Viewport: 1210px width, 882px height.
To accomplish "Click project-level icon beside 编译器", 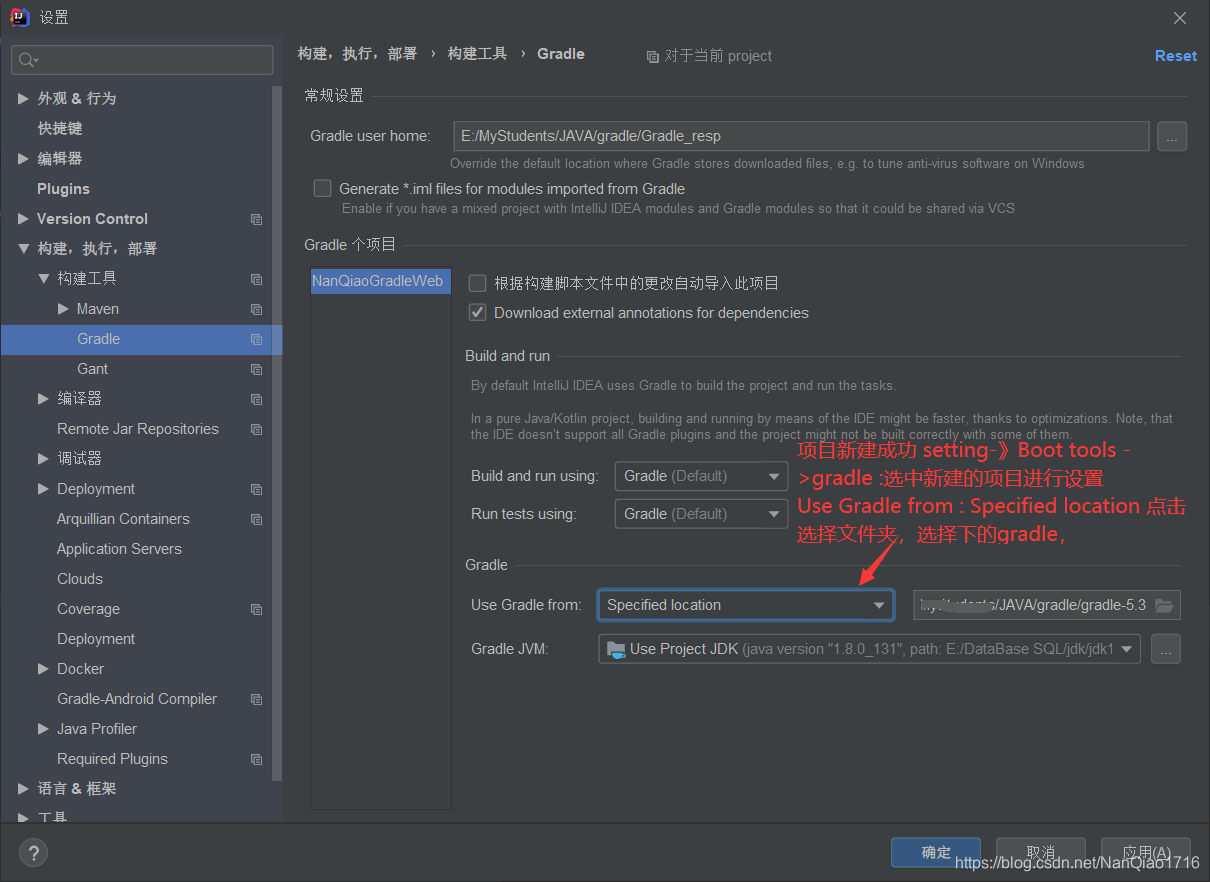I will (257, 399).
